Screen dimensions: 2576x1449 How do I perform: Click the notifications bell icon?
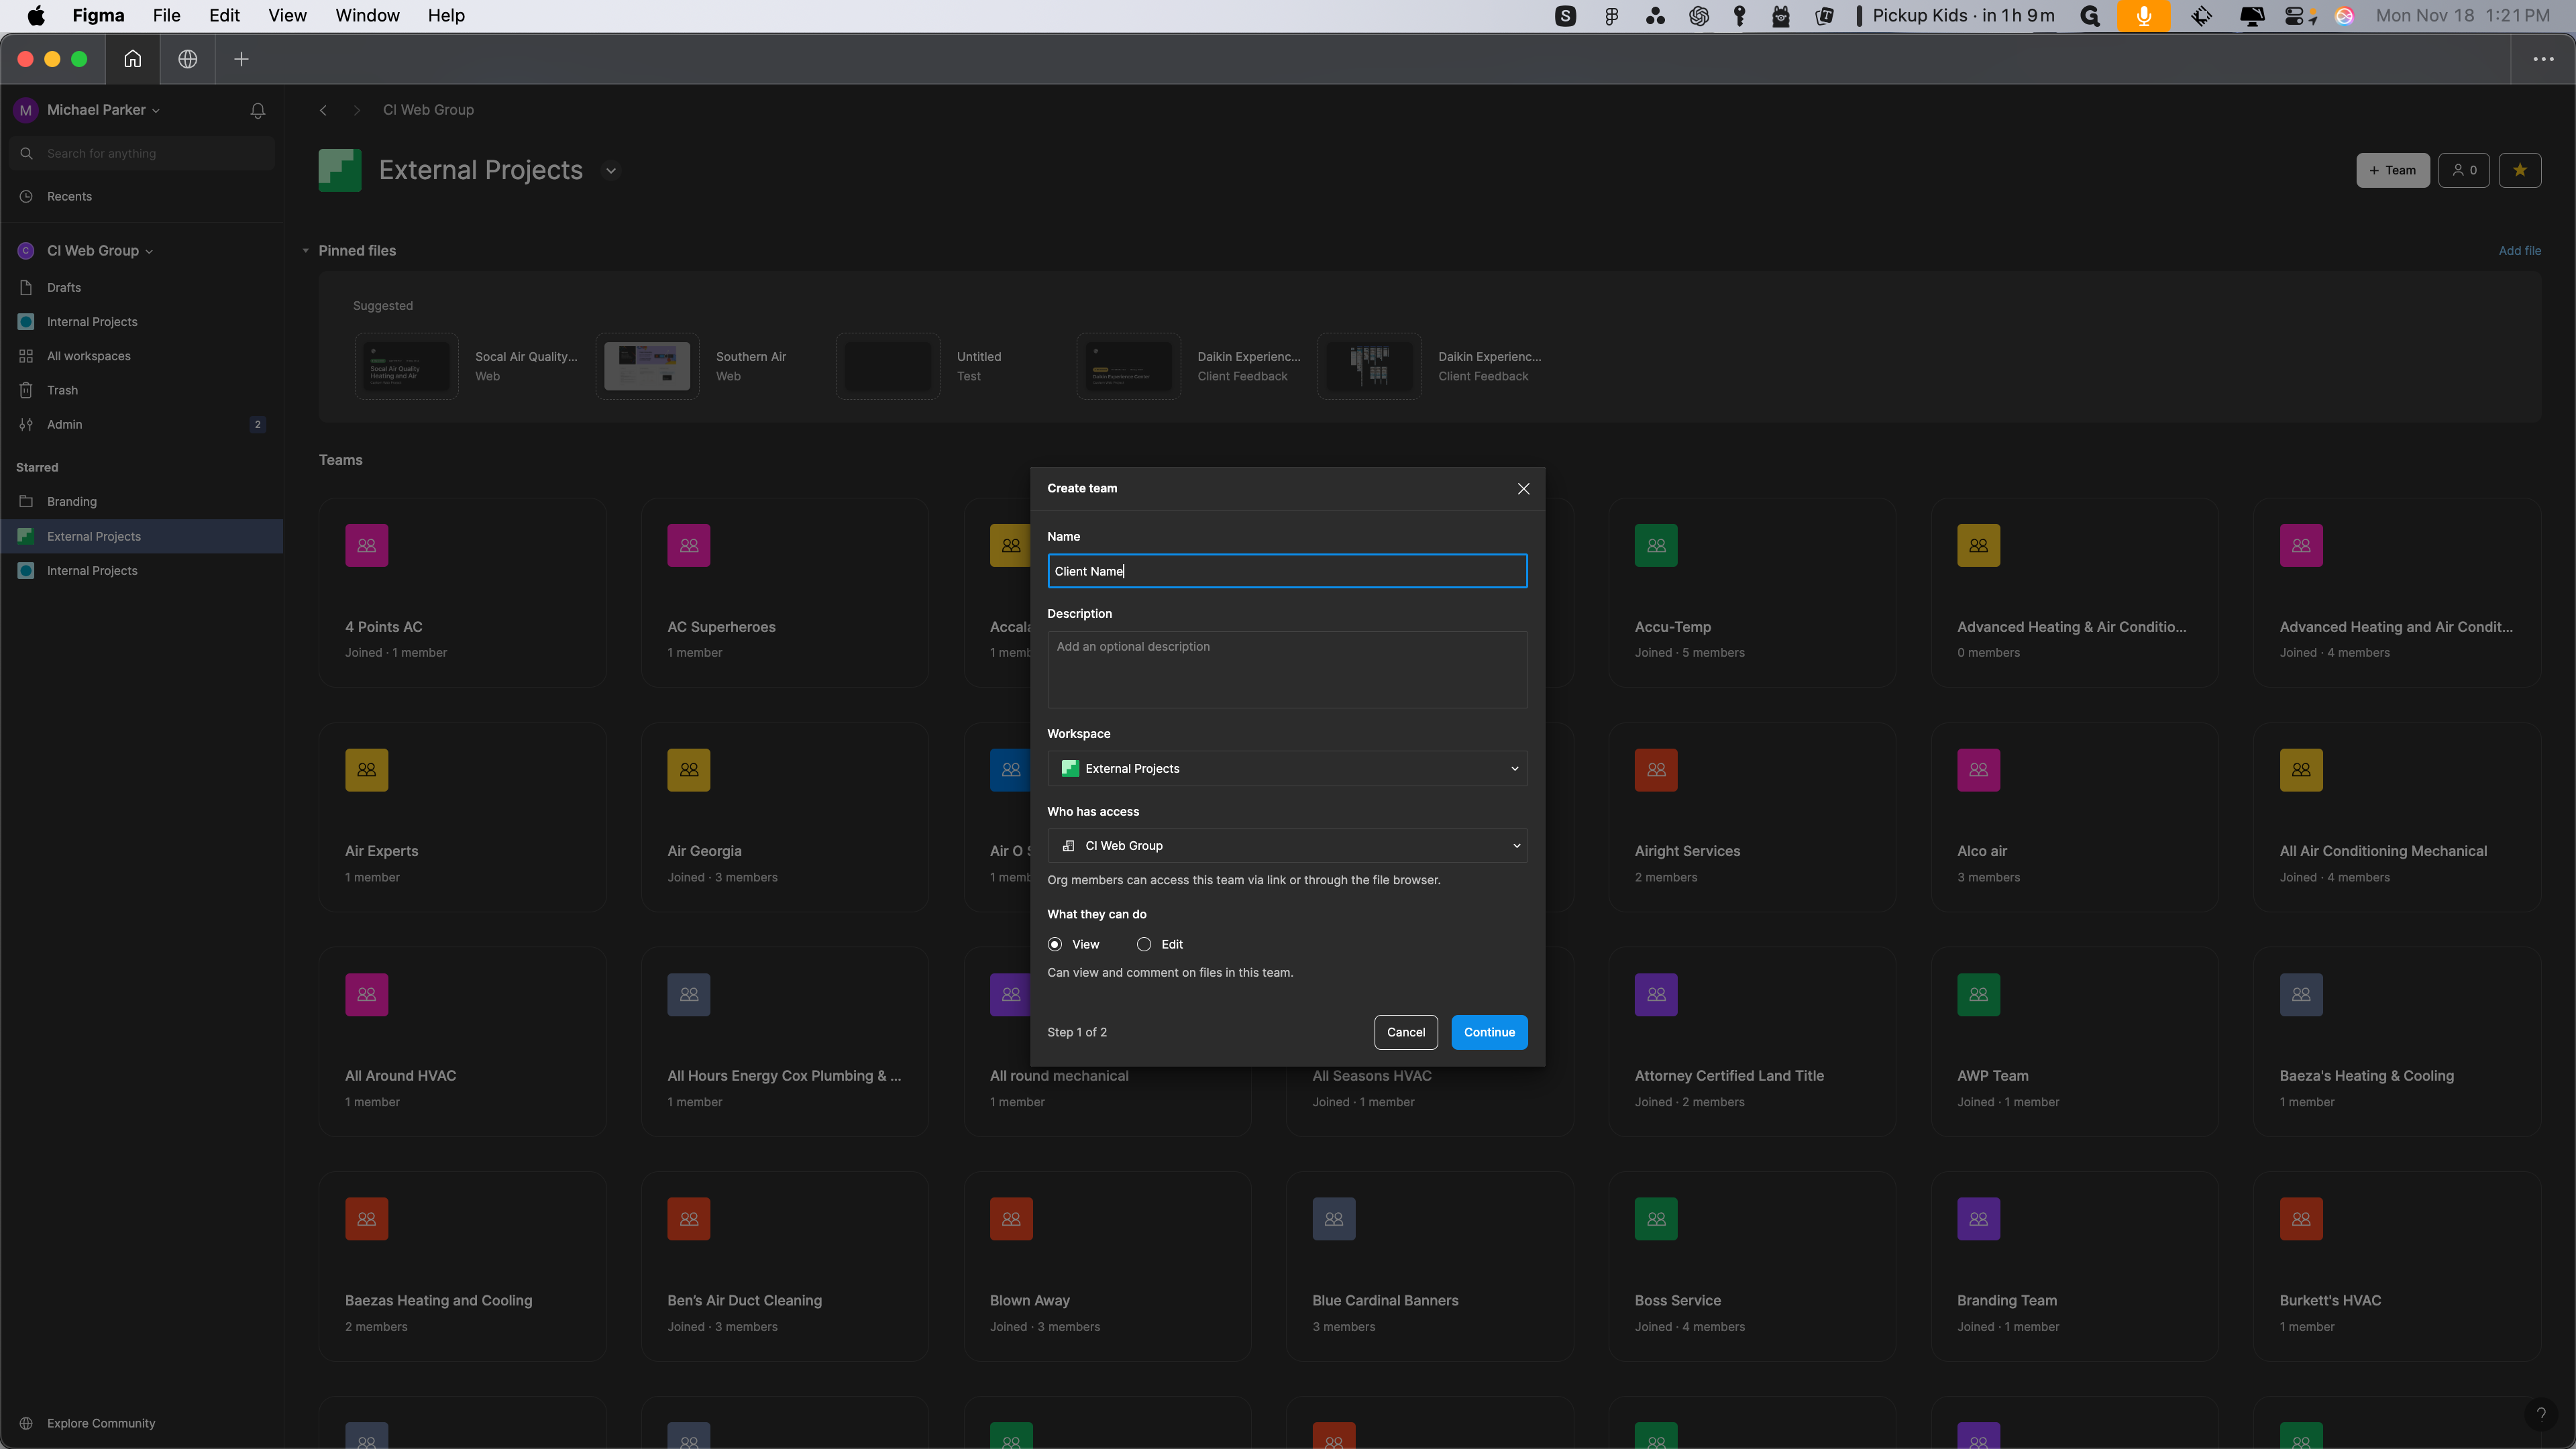[x=257, y=110]
